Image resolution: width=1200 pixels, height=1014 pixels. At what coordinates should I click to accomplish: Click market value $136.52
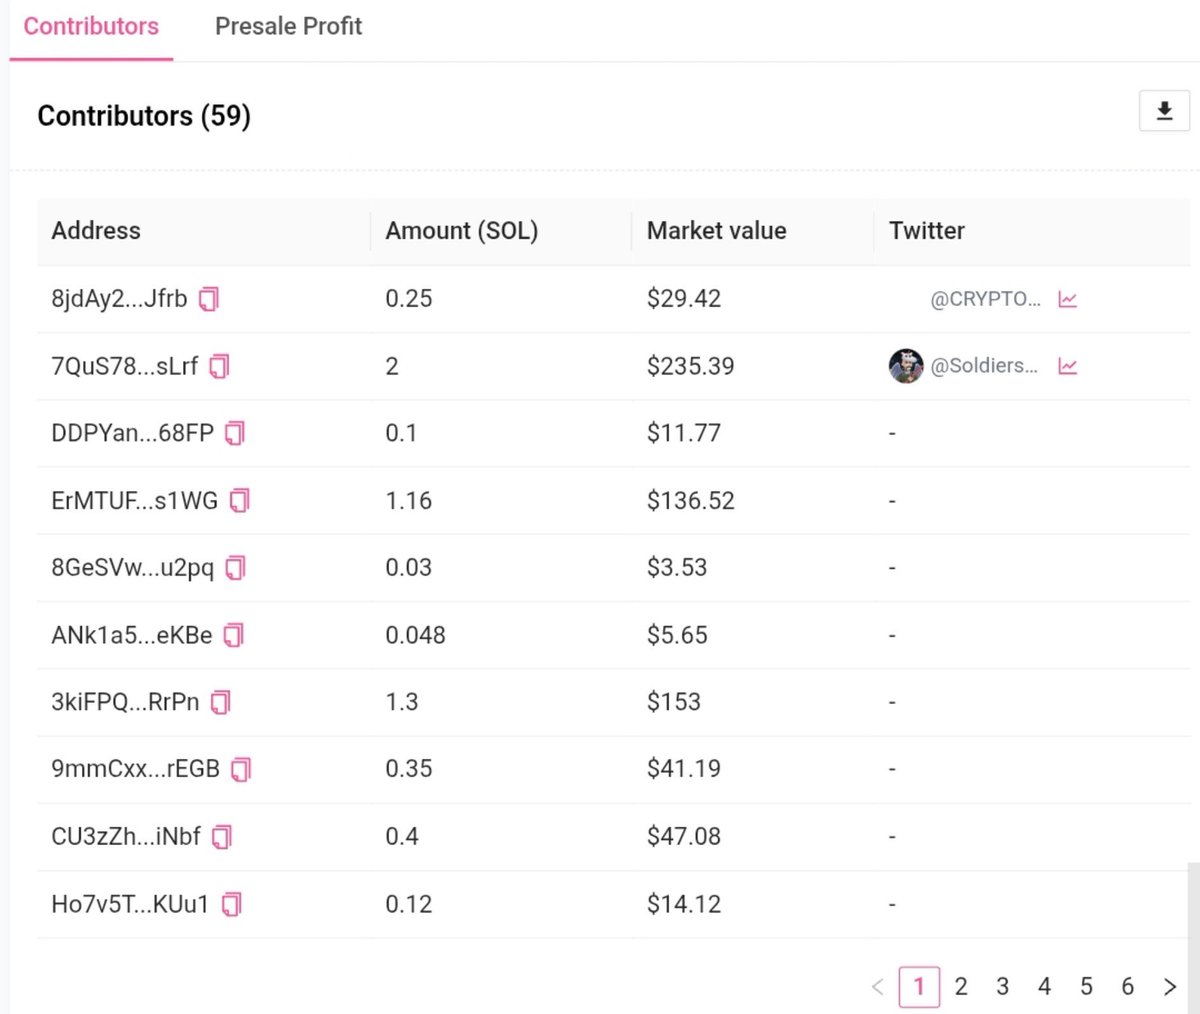pyautogui.click(x=691, y=501)
